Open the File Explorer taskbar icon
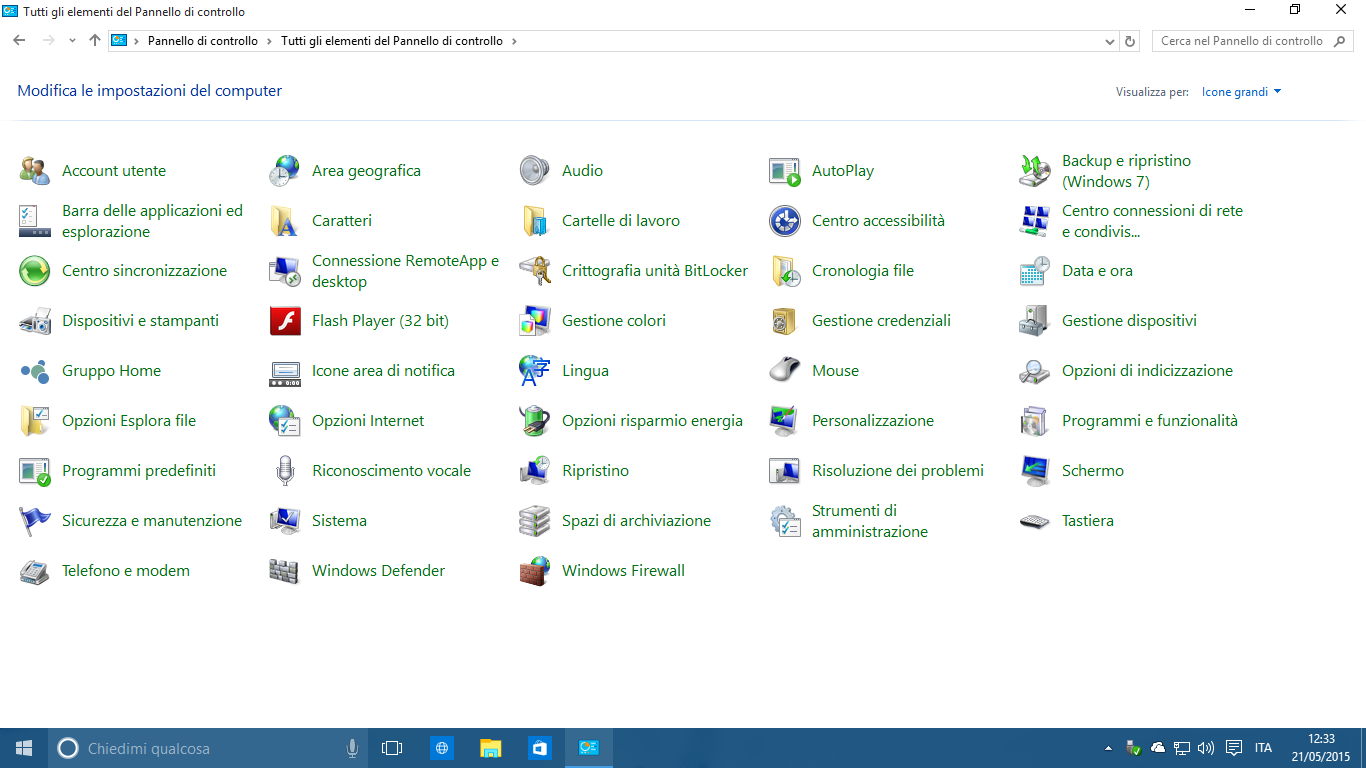 click(490, 748)
